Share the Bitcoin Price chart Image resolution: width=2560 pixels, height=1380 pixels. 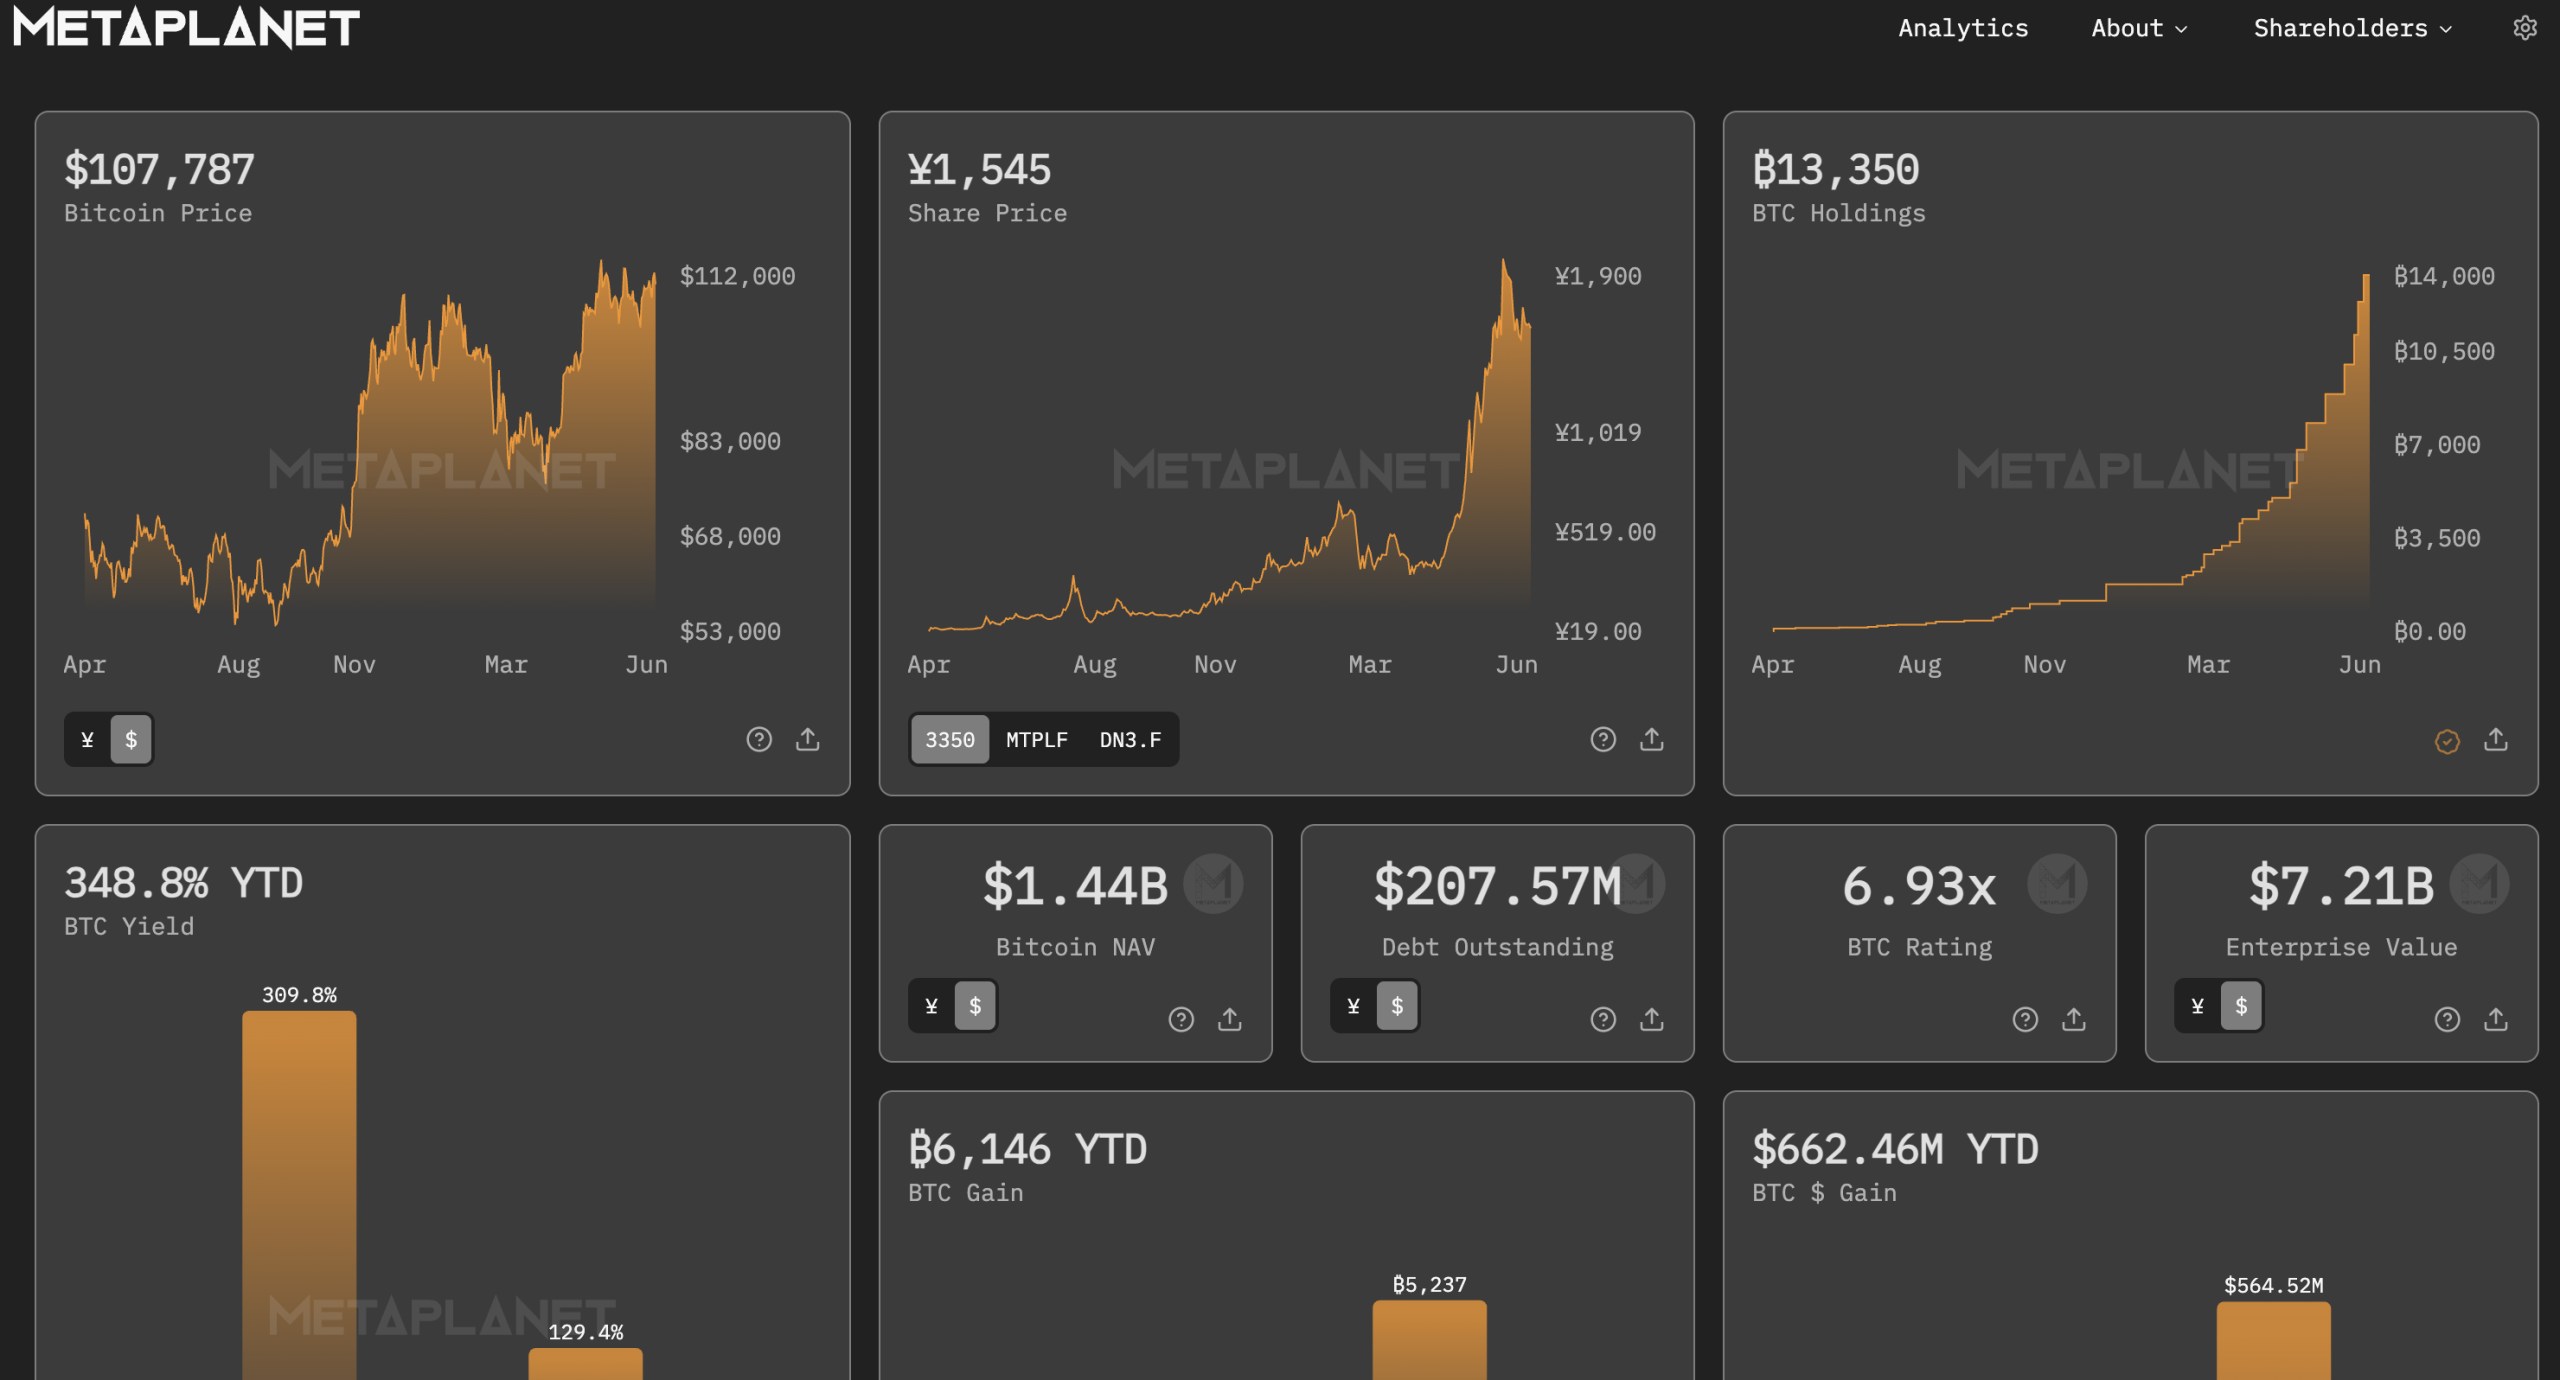(808, 739)
